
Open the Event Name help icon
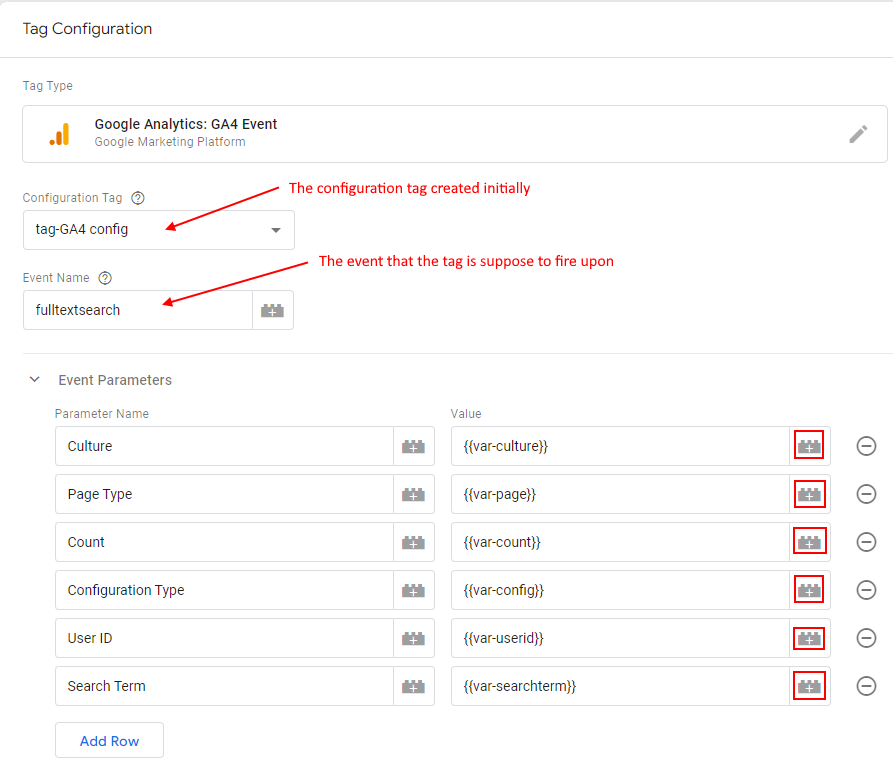105,278
